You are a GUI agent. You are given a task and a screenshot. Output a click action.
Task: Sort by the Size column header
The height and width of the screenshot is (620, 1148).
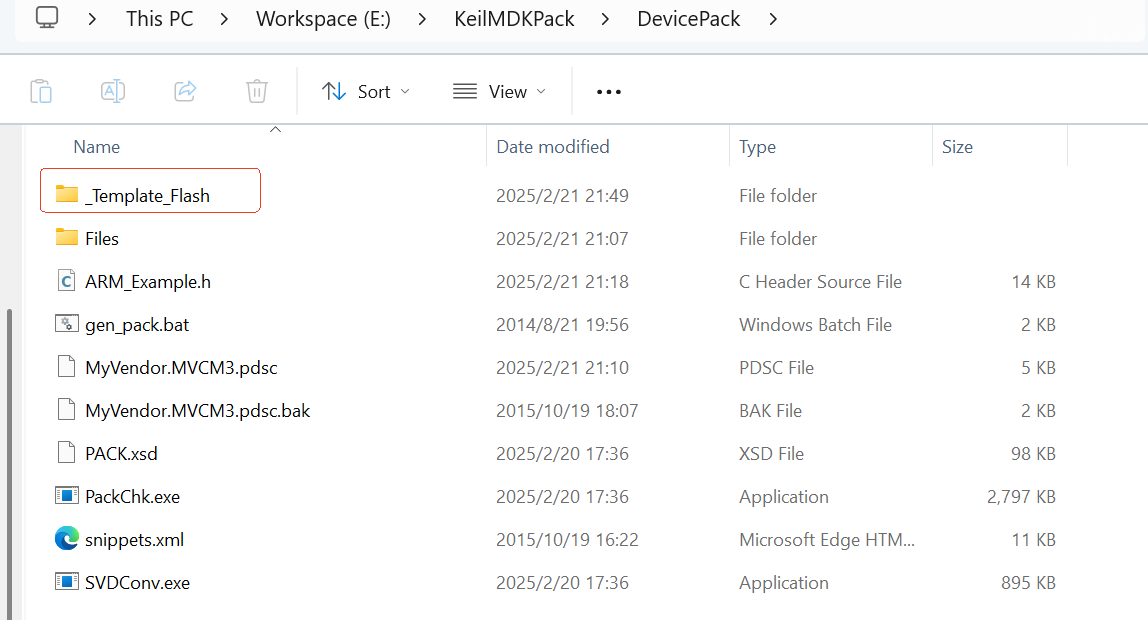[x=957, y=147]
